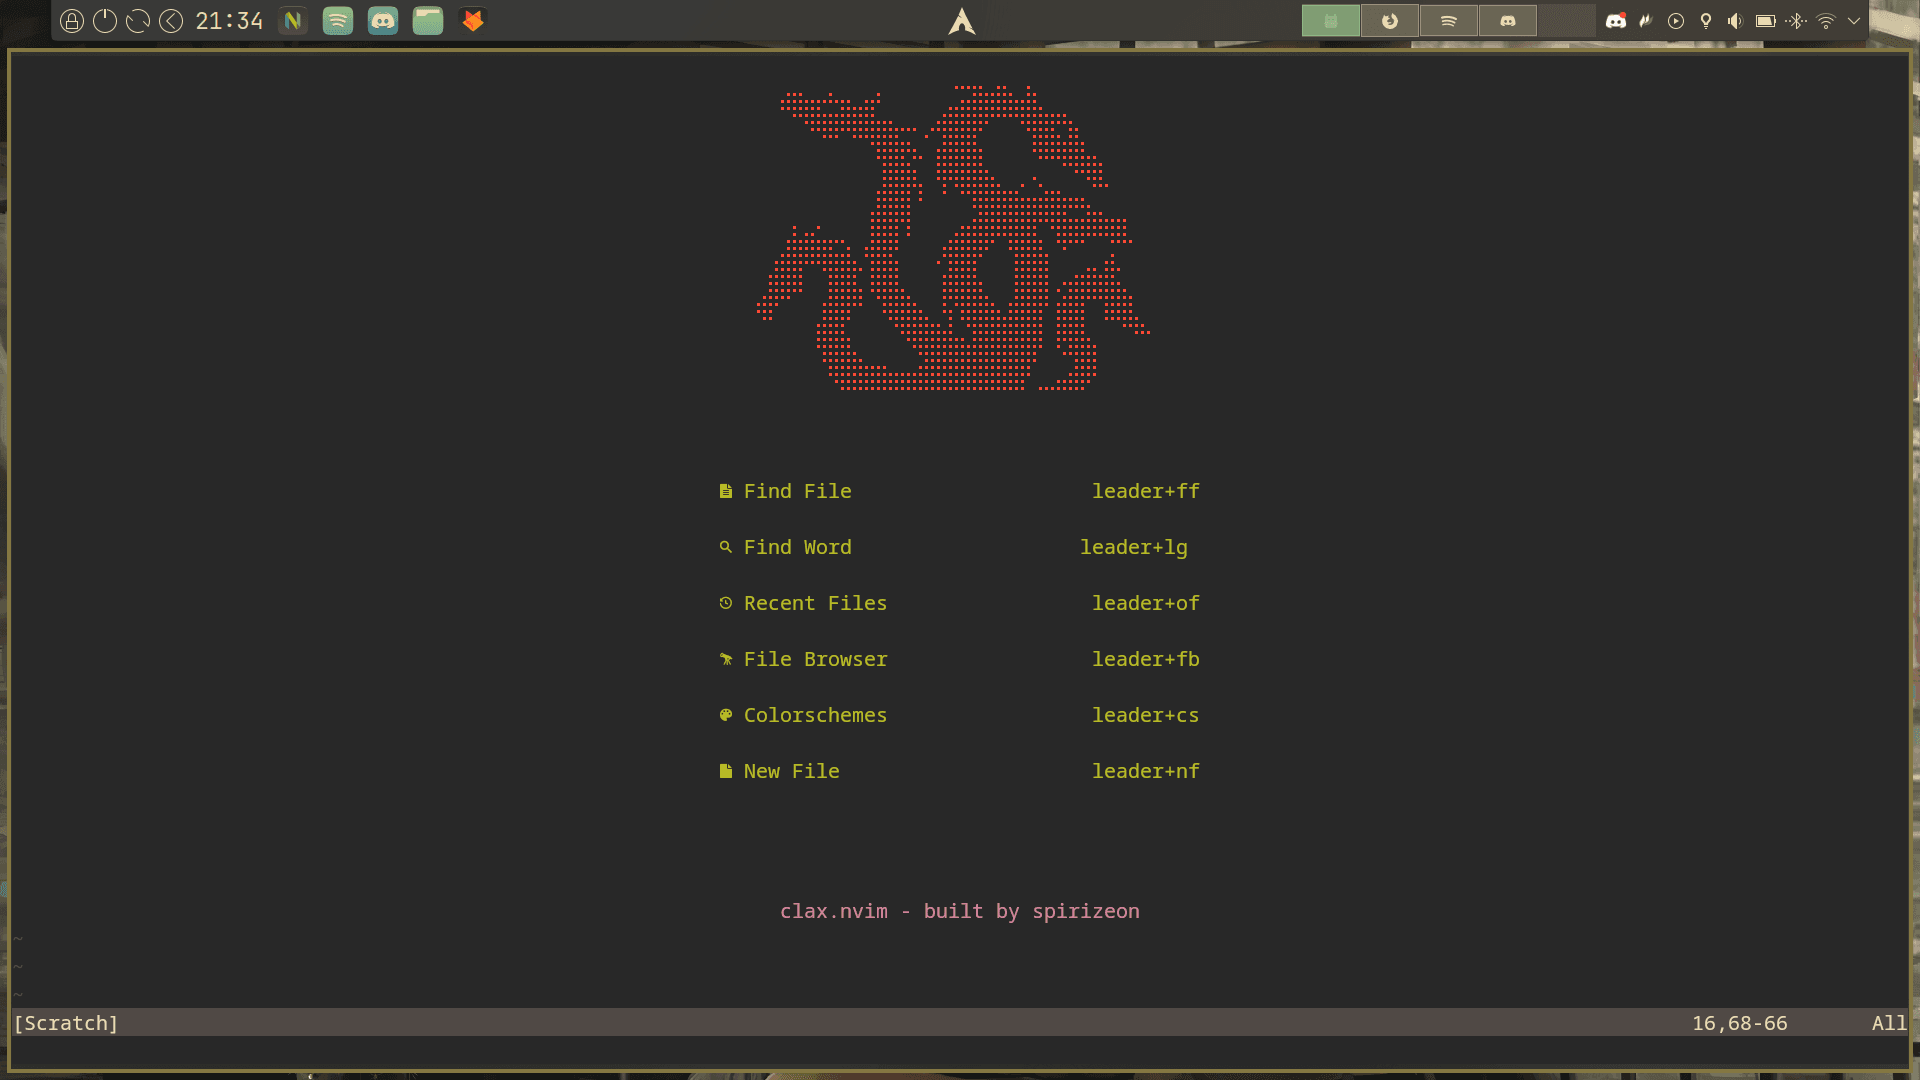Image resolution: width=1920 pixels, height=1080 pixels.
Task: Click the magnifier icon next to Find Word
Action: (725, 547)
